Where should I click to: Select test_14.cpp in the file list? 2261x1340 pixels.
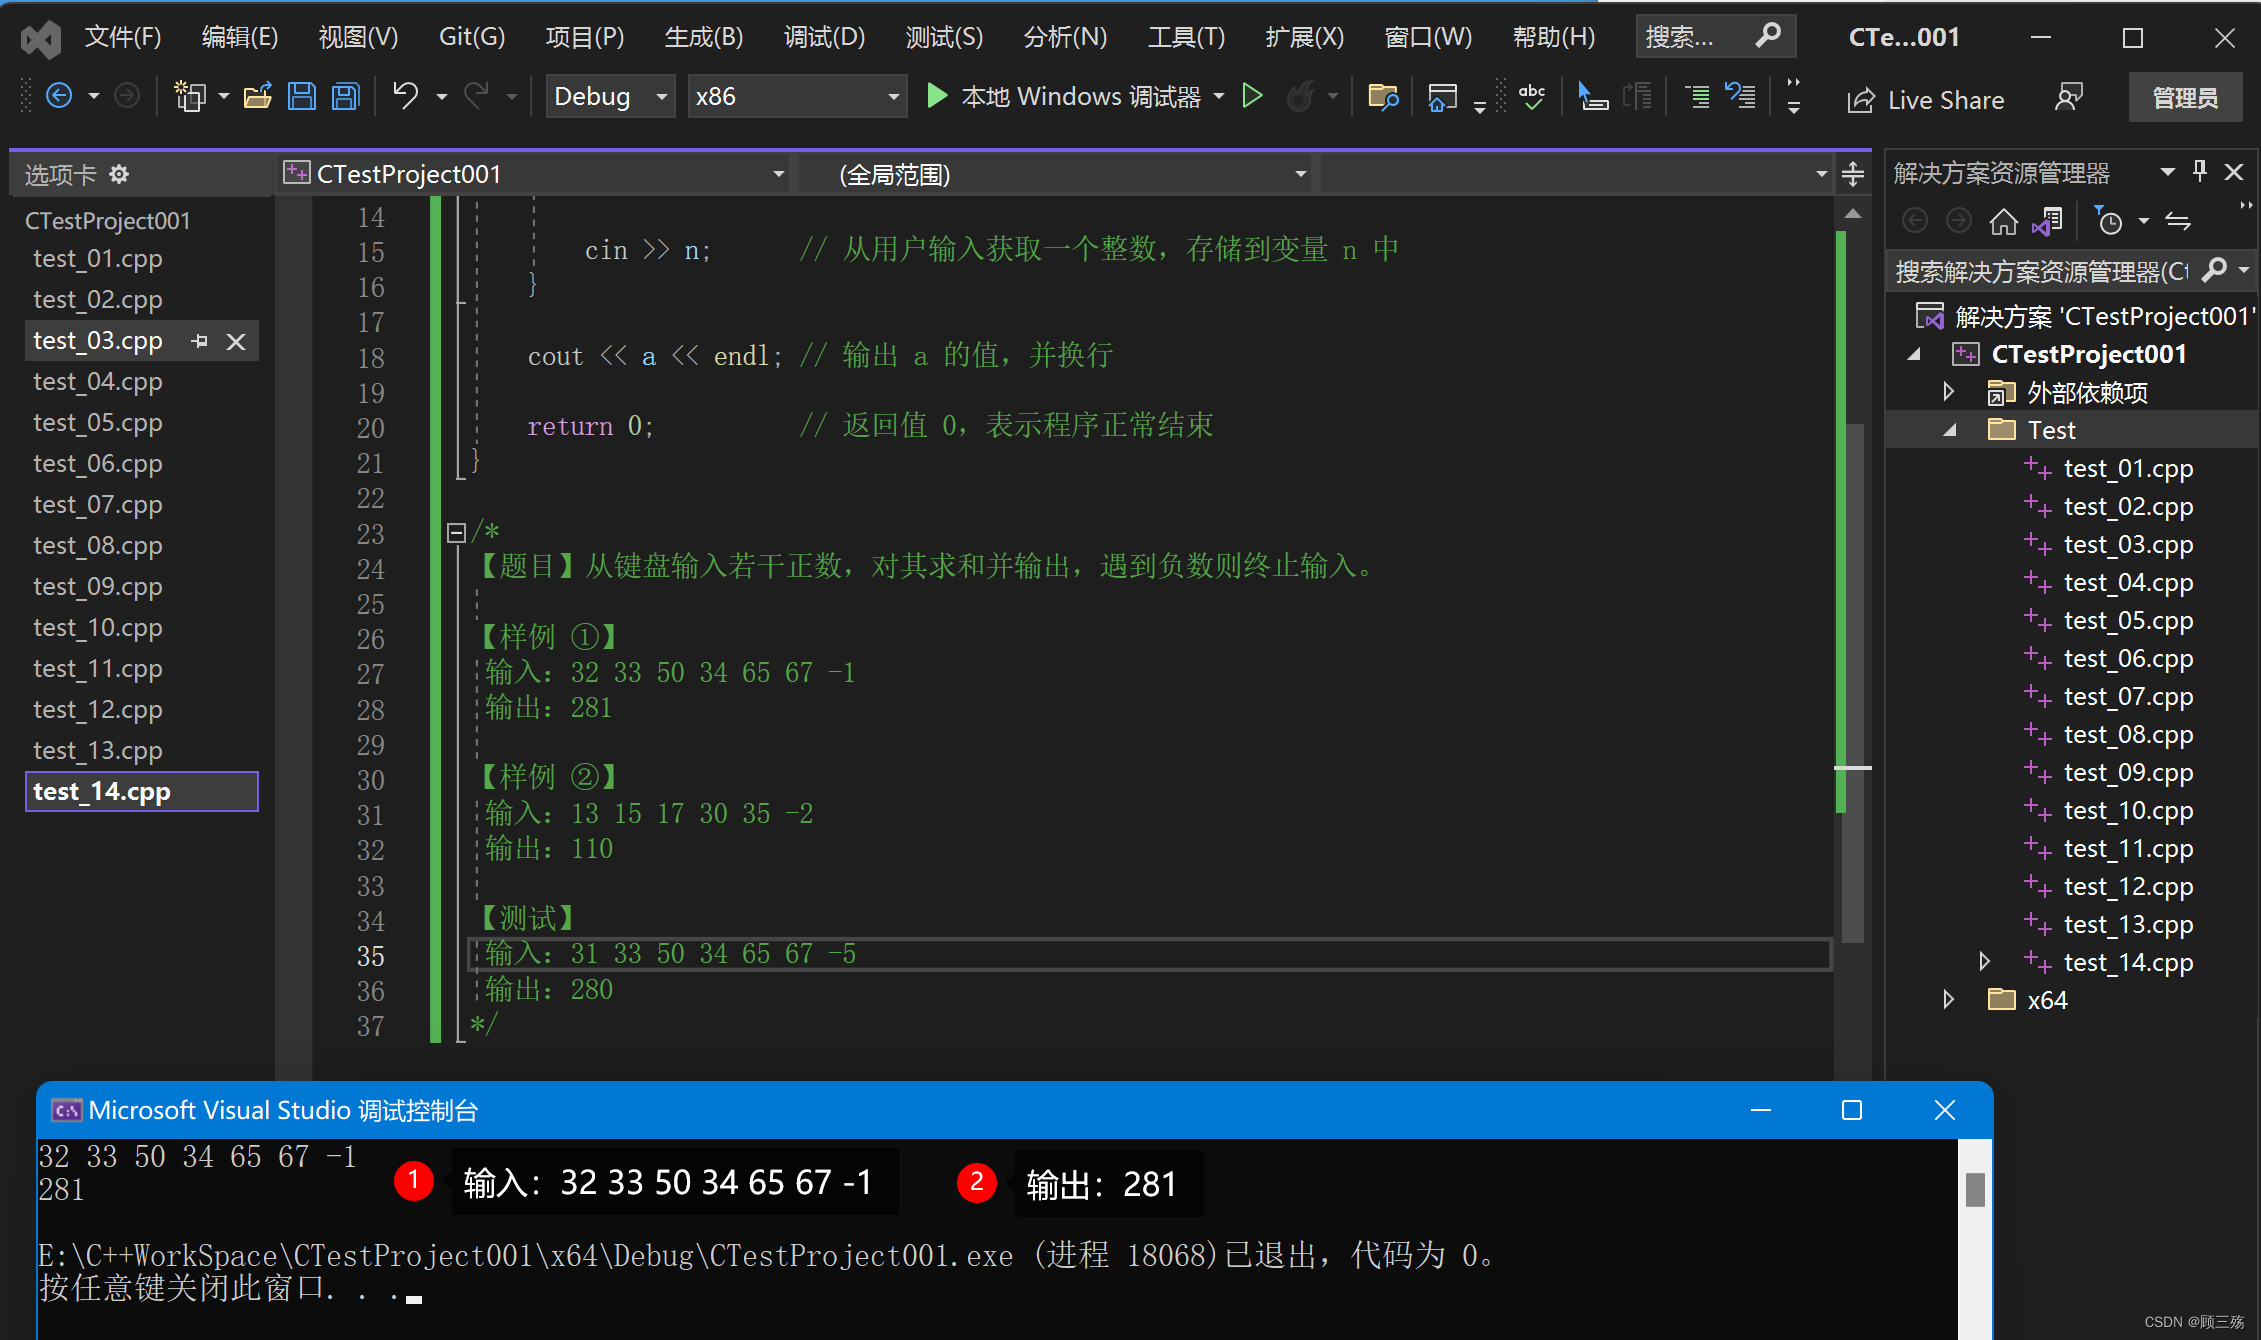101,791
